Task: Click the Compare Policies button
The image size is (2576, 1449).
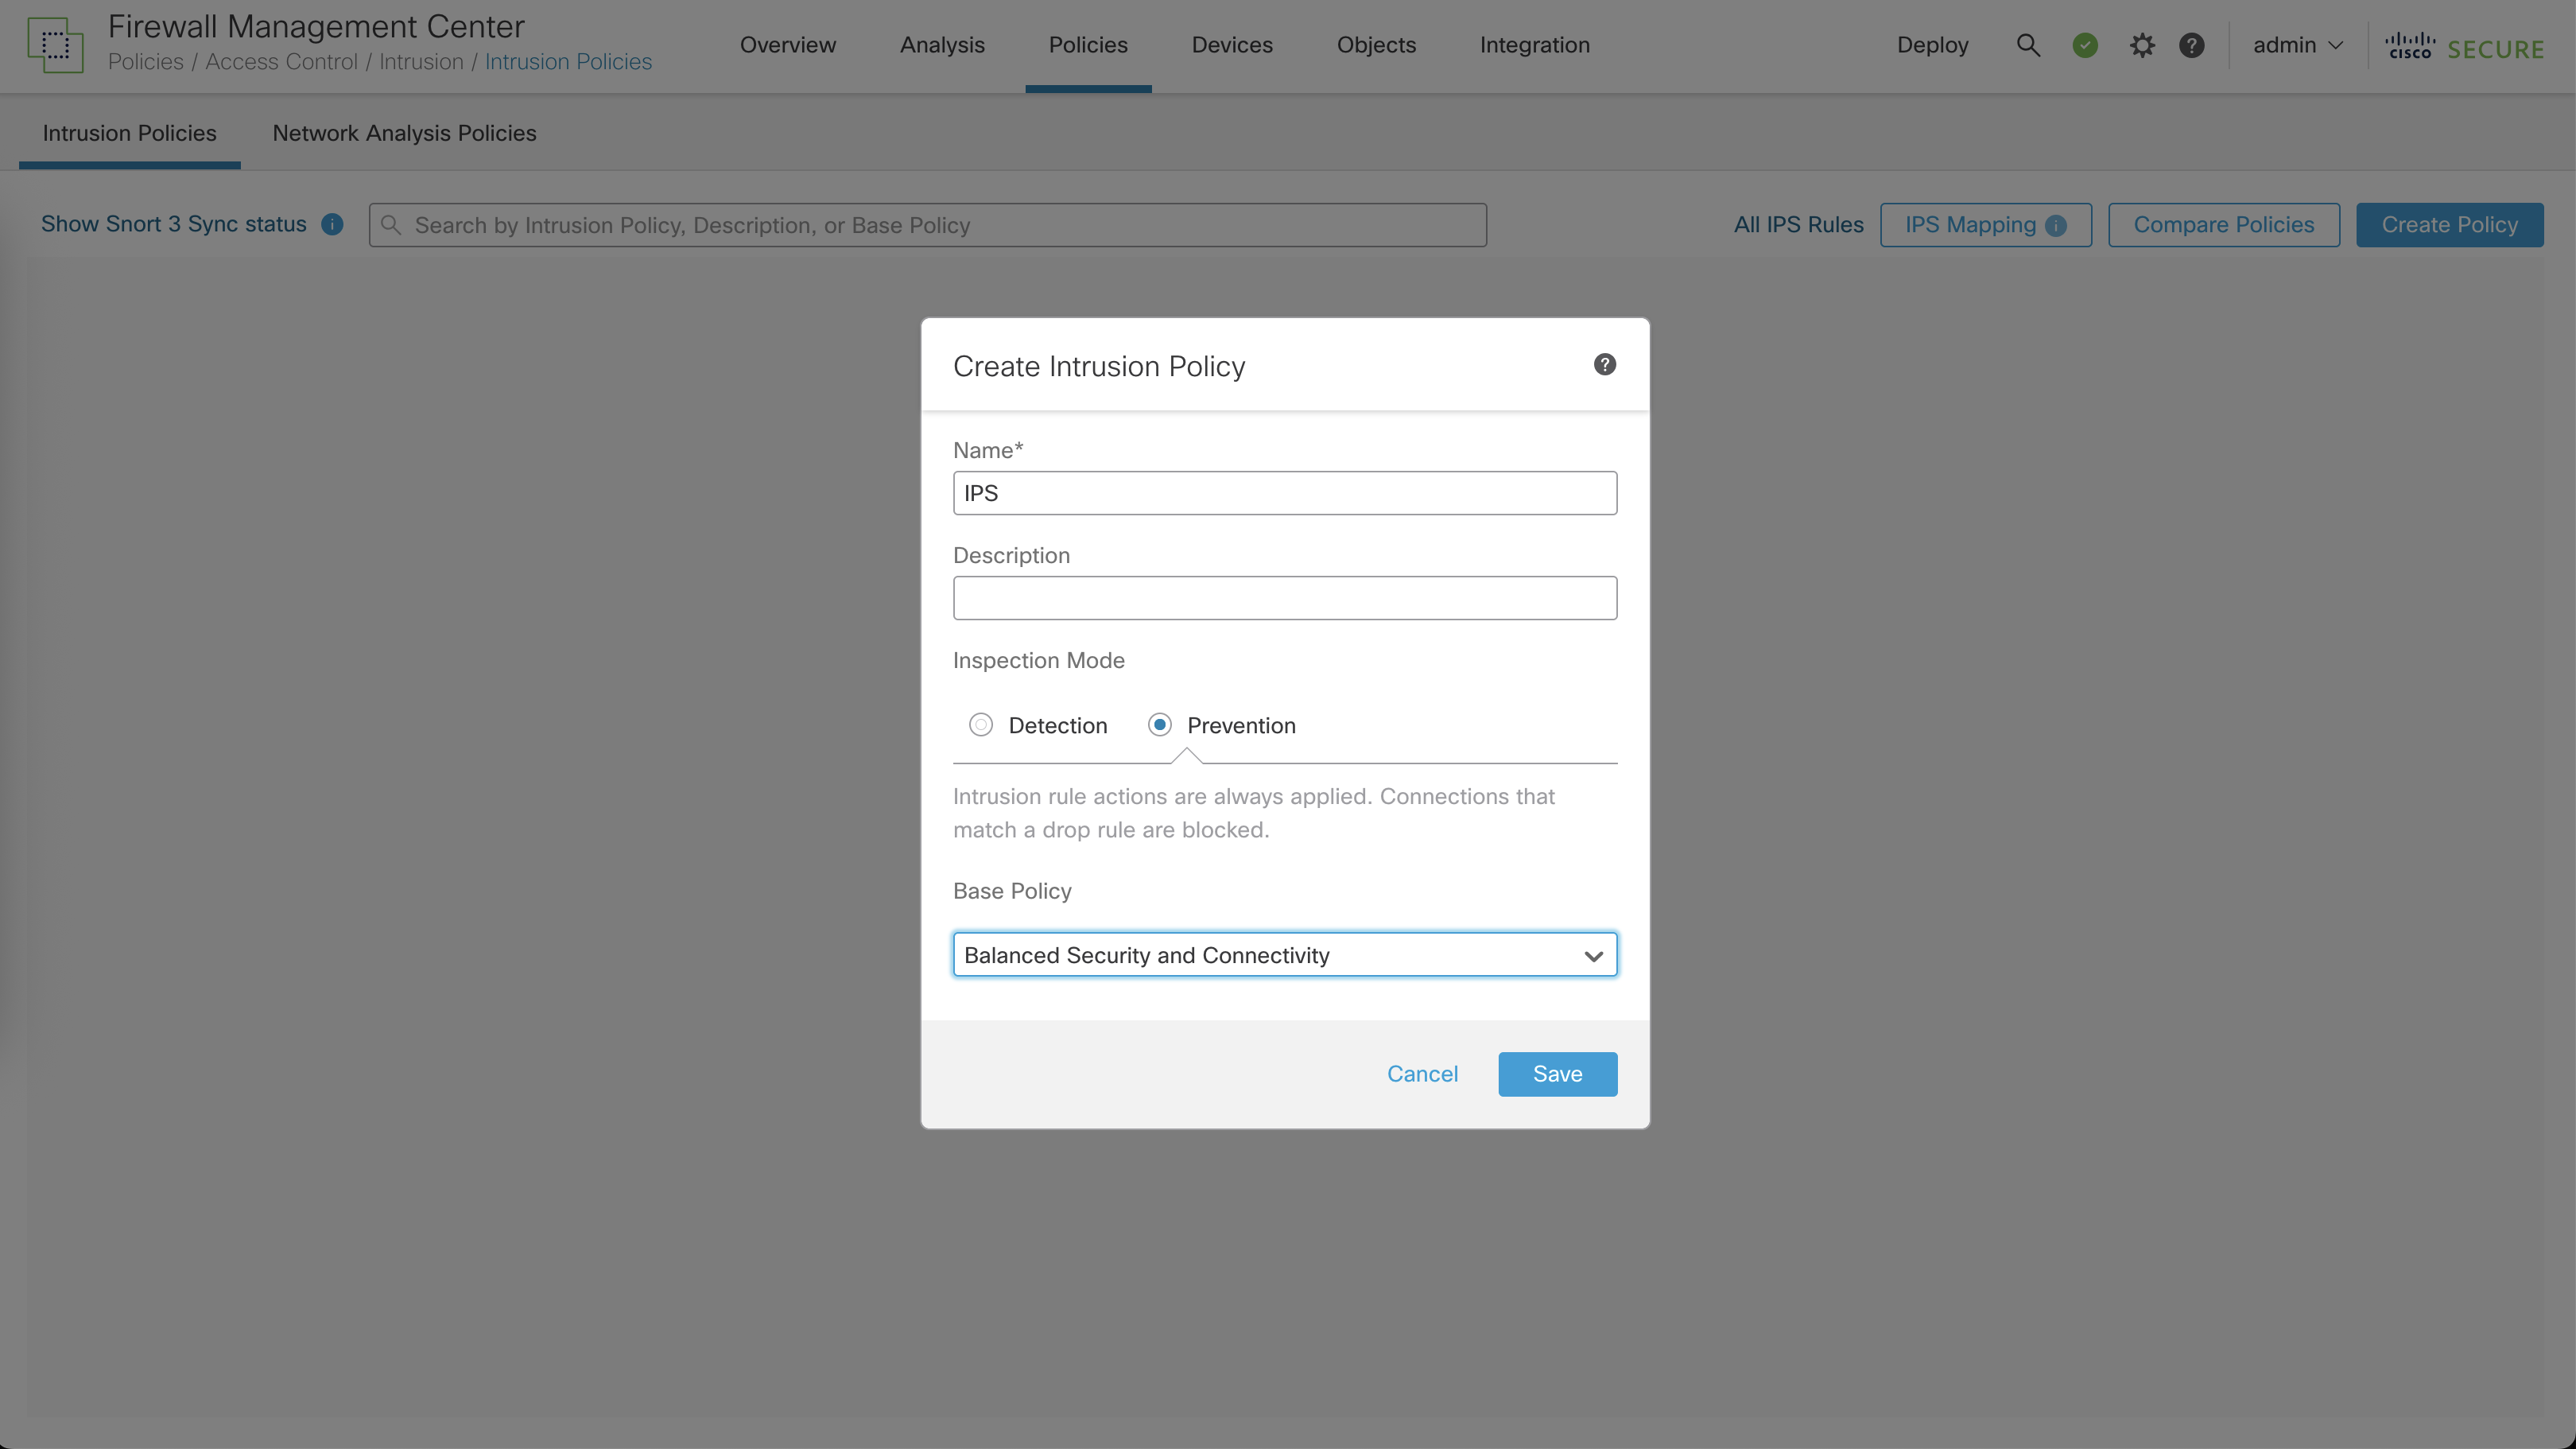Action: pyautogui.click(x=2223, y=224)
